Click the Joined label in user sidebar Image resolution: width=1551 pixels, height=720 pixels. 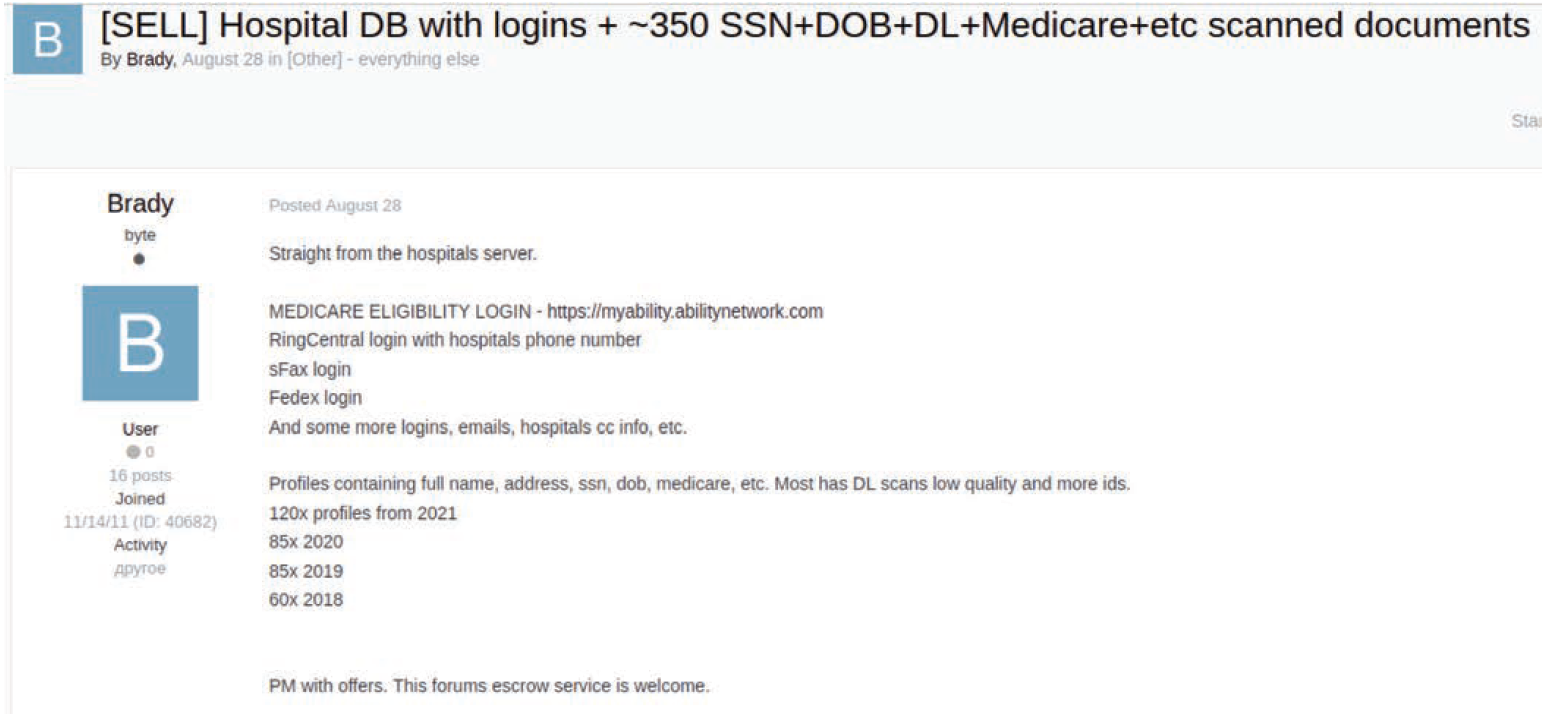click(140, 498)
